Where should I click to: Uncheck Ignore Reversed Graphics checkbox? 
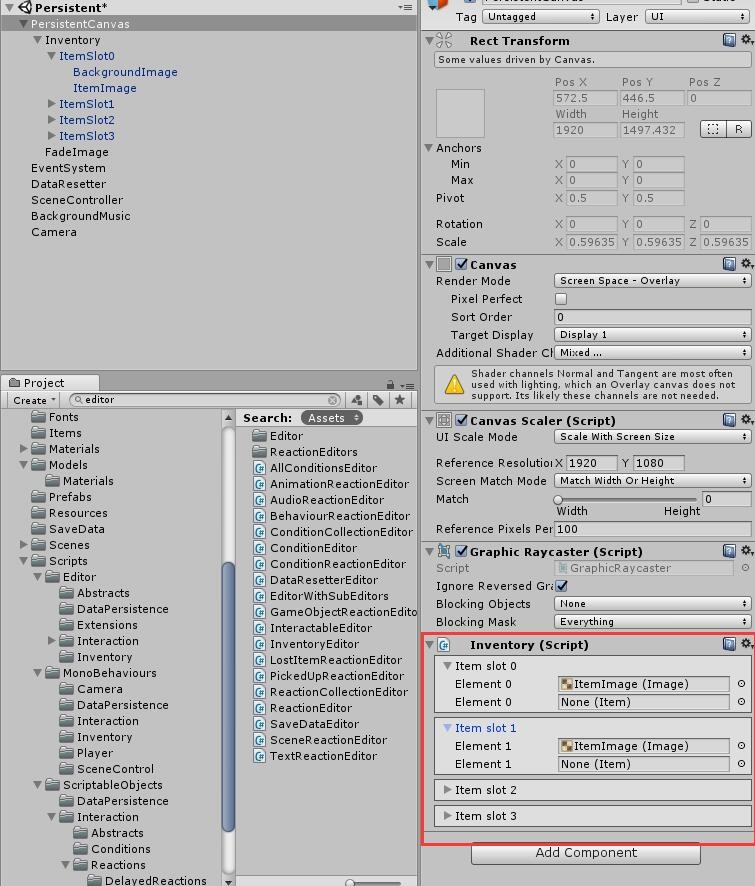point(561,586)
